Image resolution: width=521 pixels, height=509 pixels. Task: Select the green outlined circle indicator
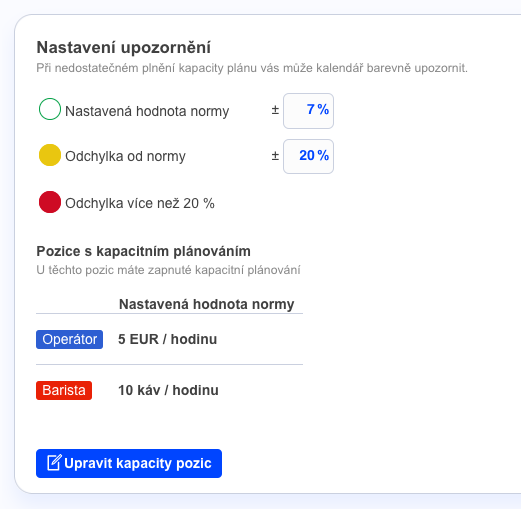(x=50, y=109)
